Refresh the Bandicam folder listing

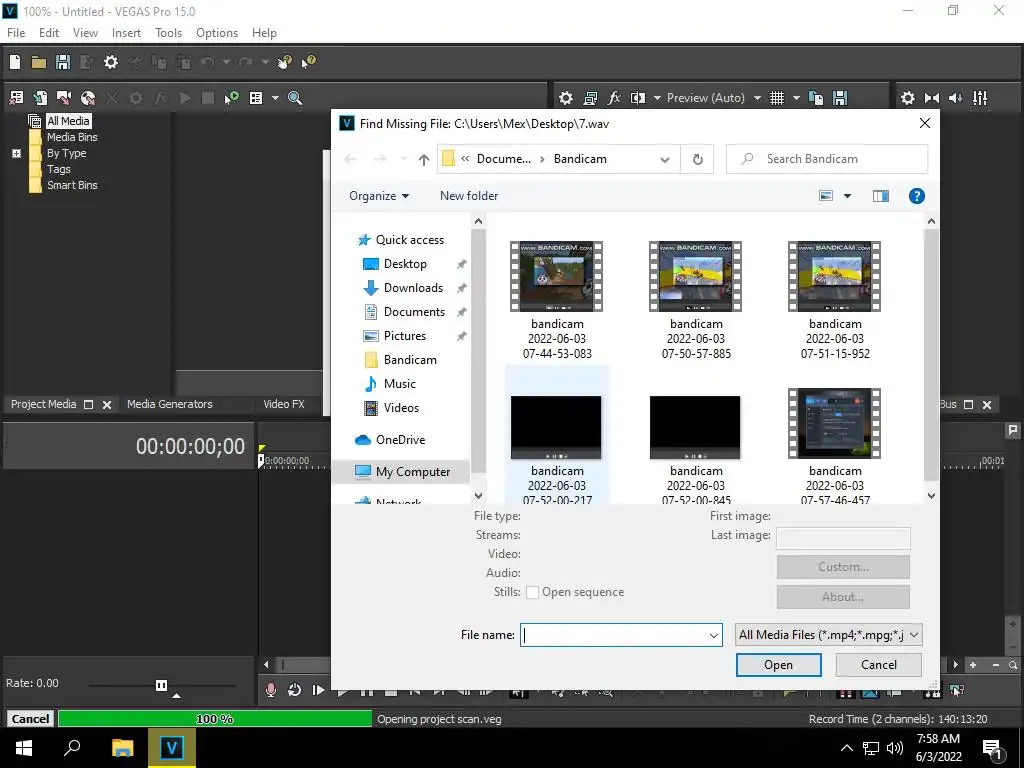point(697,159)
